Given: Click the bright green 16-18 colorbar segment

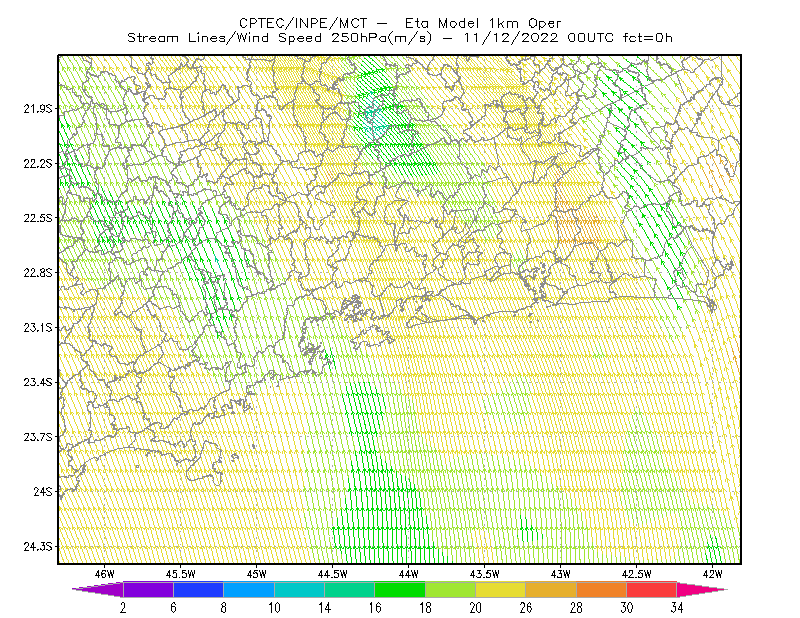Looking at the screenshot, I should [400, 589].
